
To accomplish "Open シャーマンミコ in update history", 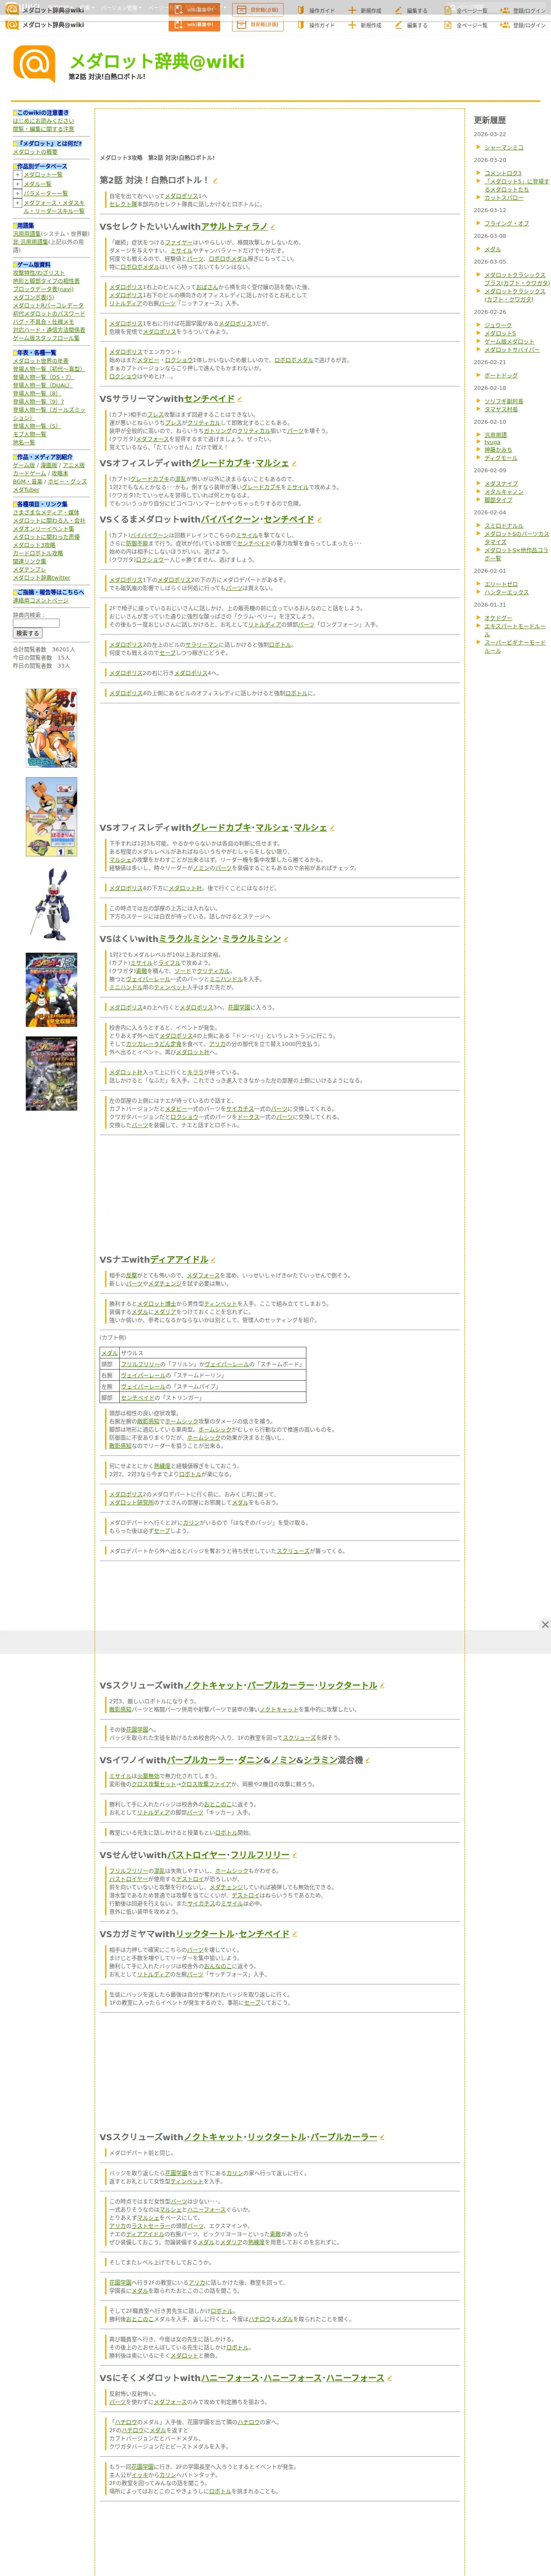I will [504, 148].
